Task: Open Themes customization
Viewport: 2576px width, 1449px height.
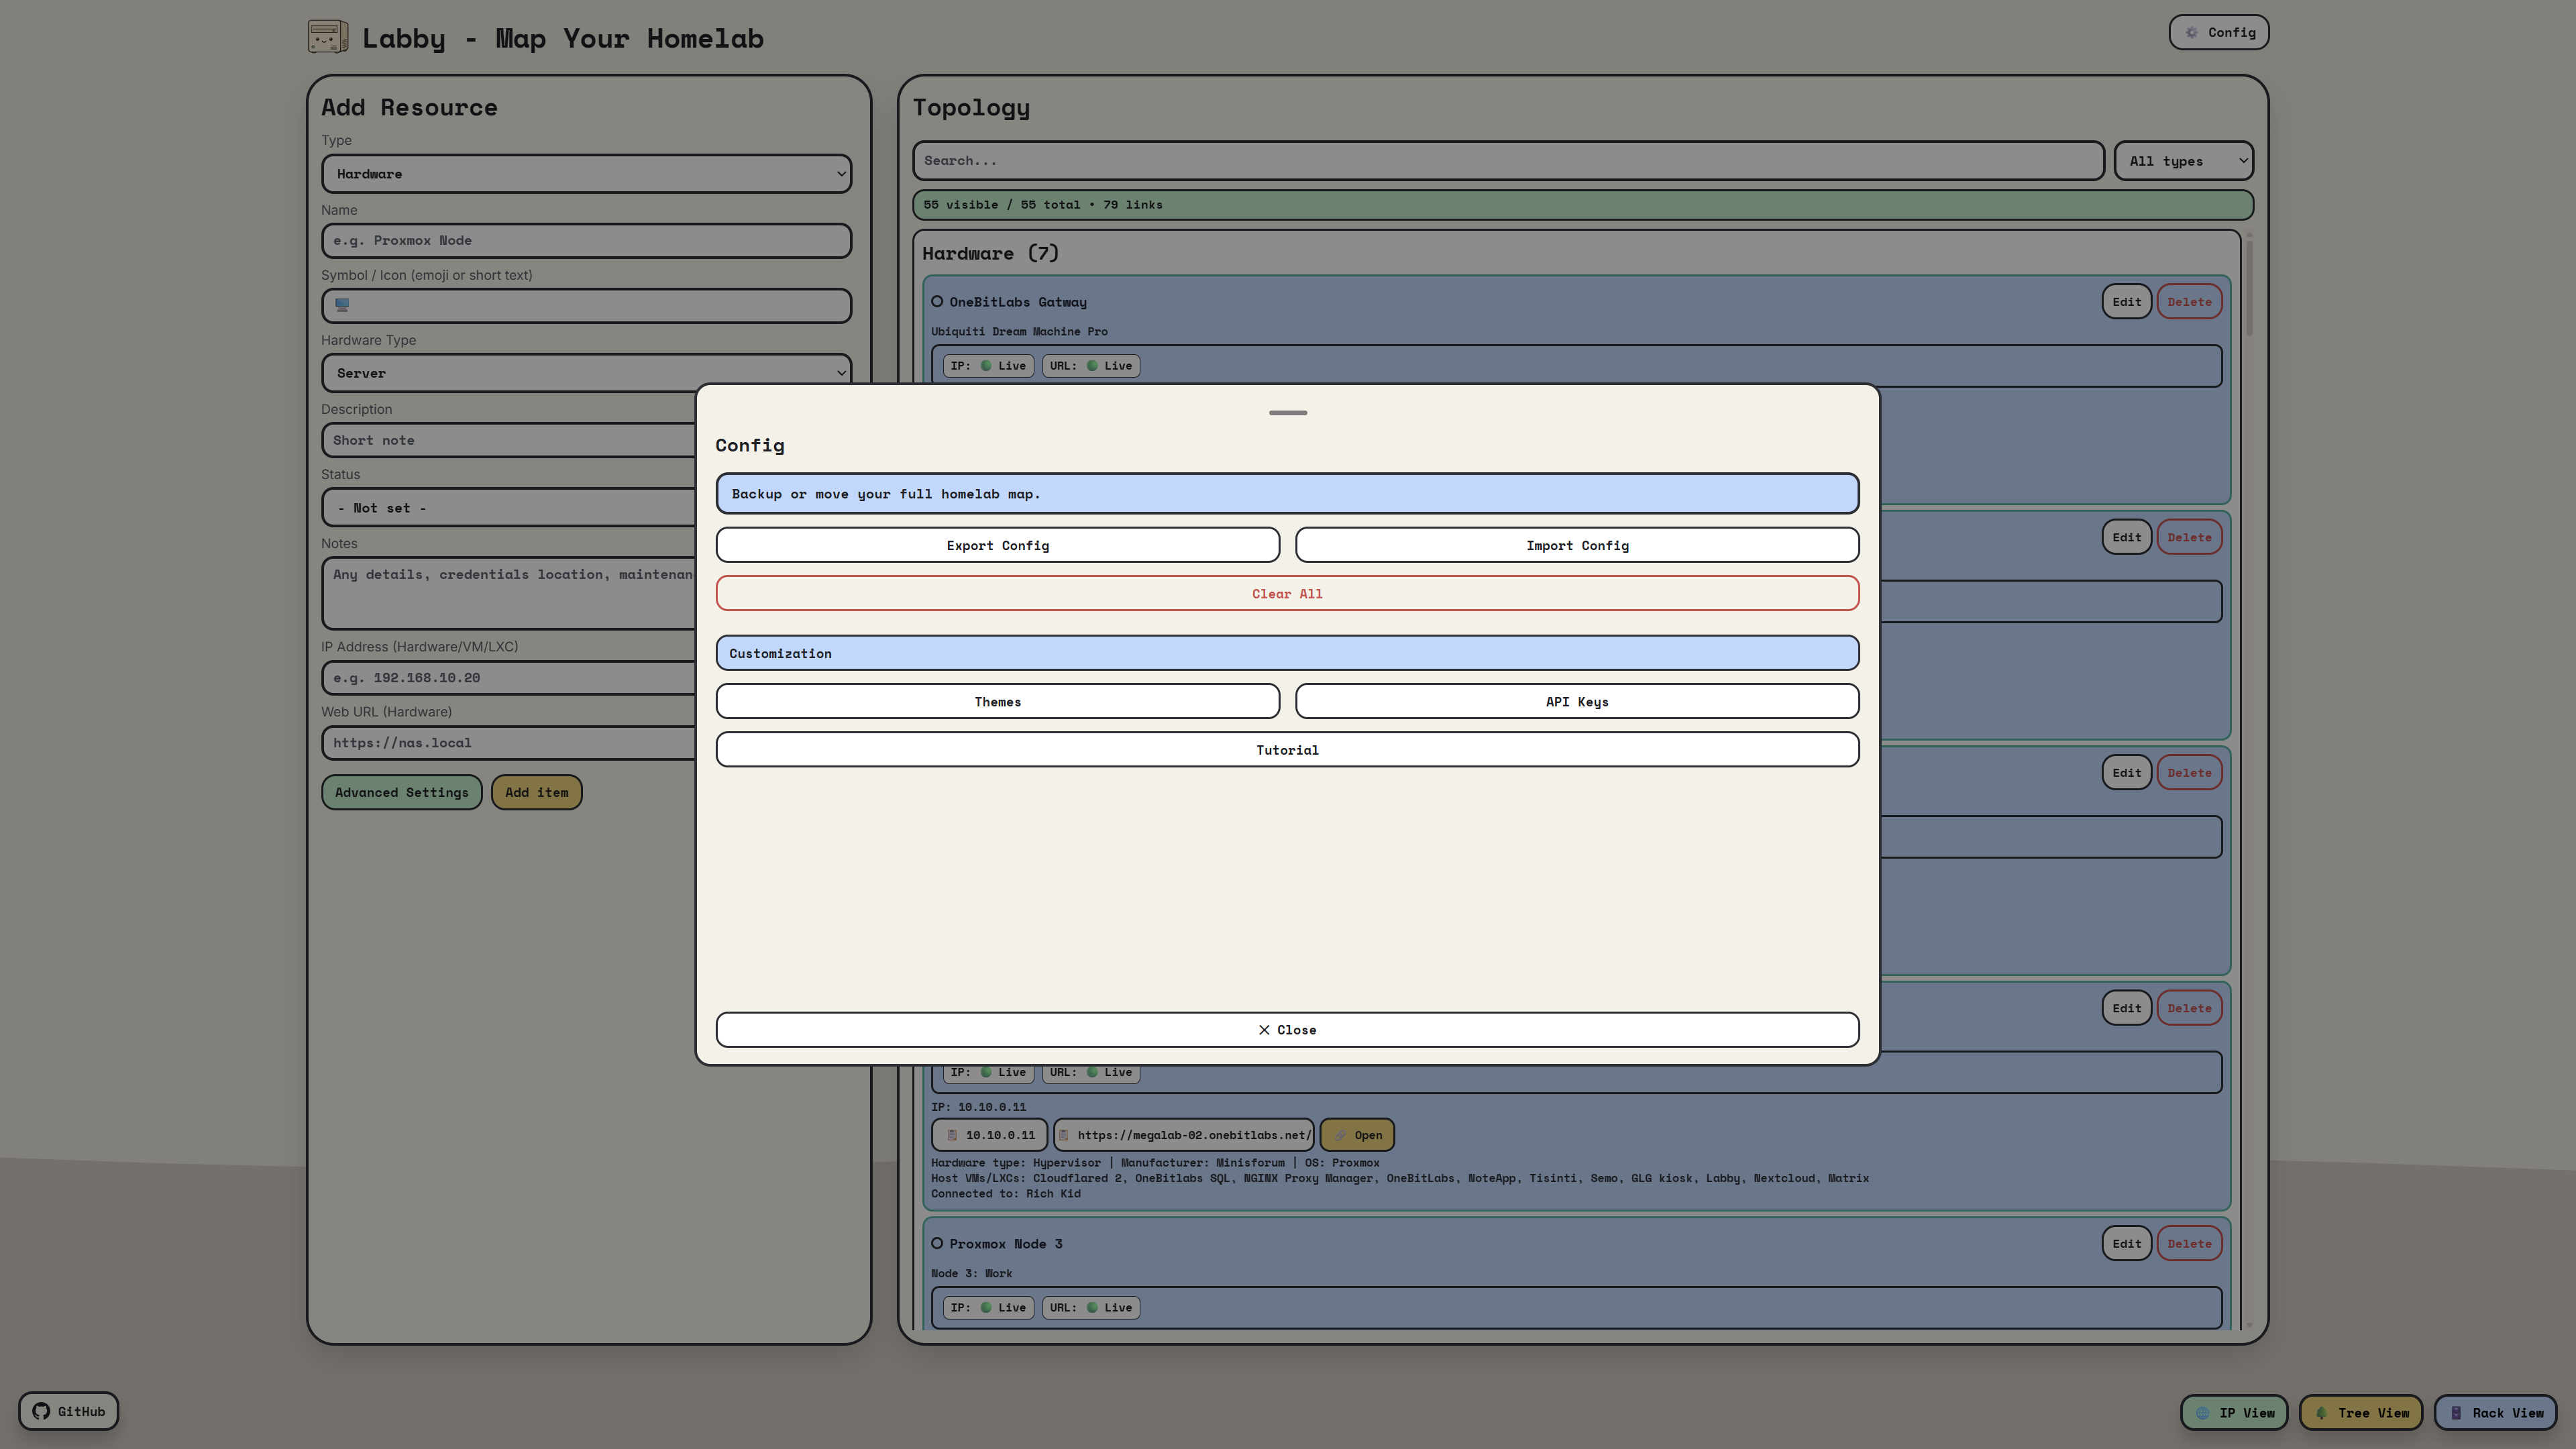Action: click(997, 701)
